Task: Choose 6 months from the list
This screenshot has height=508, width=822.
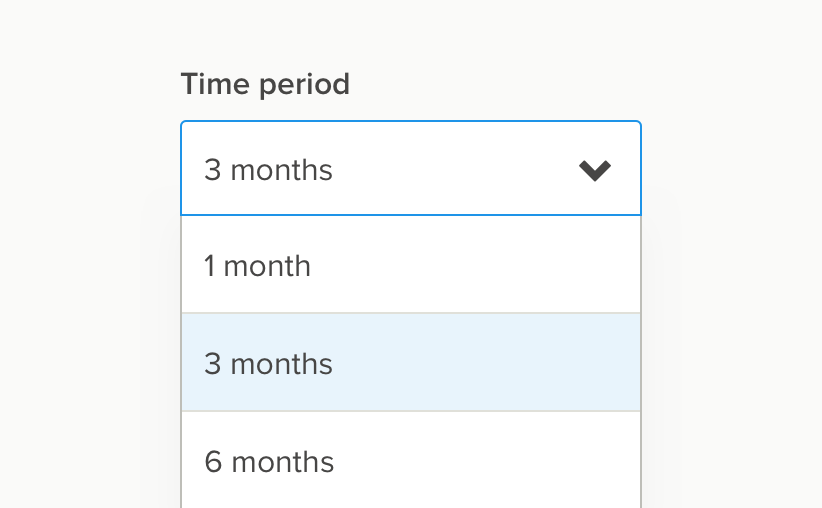Action: click(410, 462)
